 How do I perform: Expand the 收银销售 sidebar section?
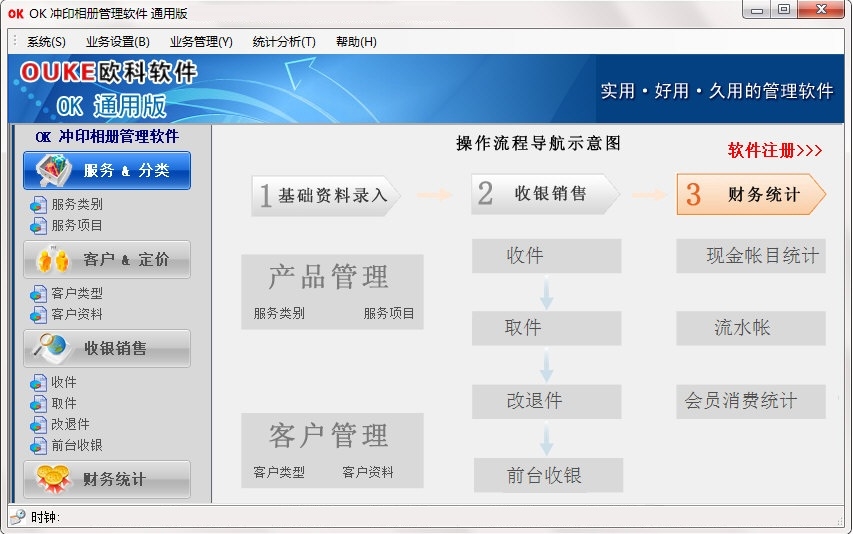pyautogui.click(x=107, y=348)
